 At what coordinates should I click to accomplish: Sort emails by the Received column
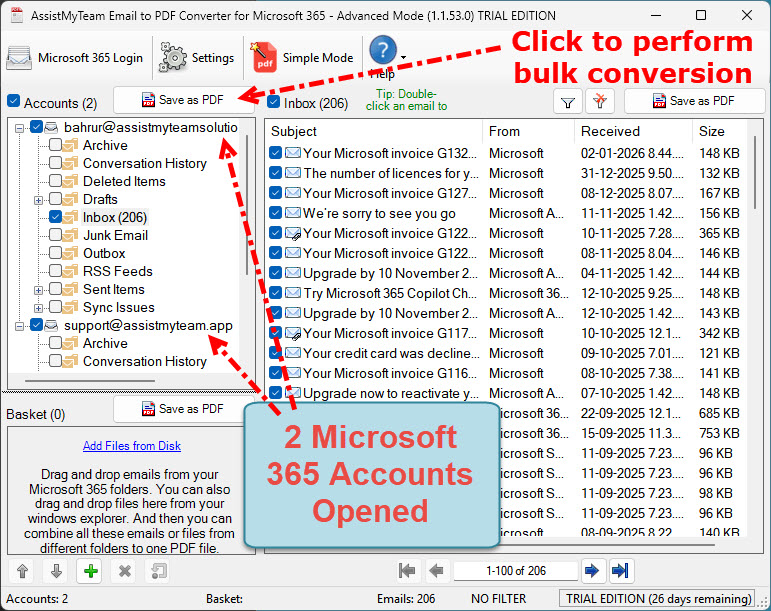click(632, 131)
